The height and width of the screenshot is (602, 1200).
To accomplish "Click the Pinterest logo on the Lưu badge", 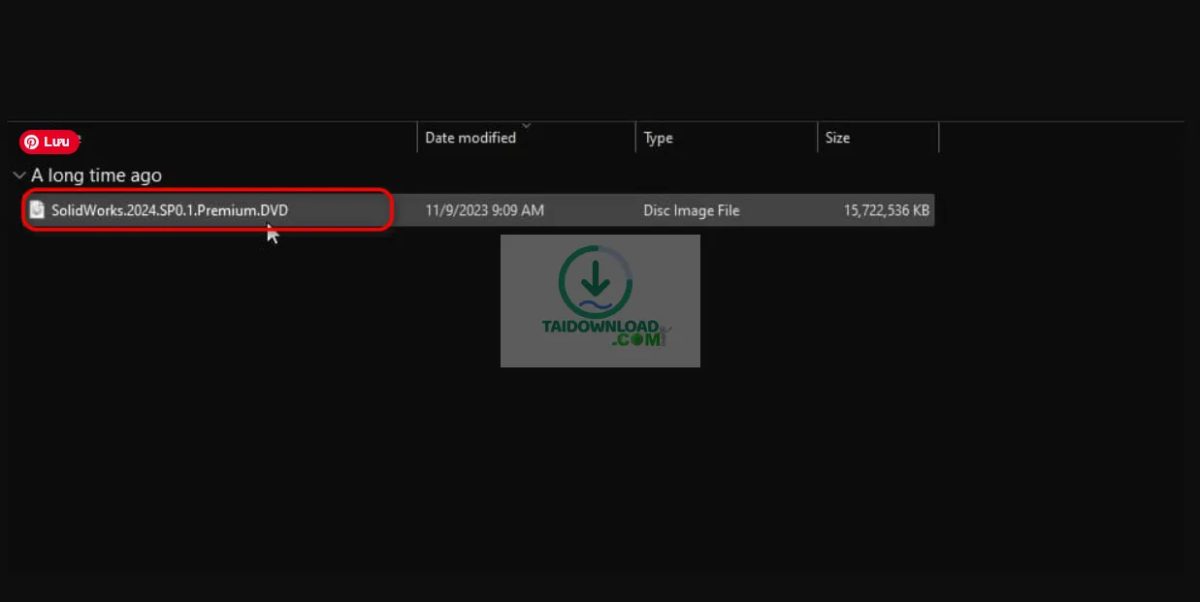I will pos(32,142).
